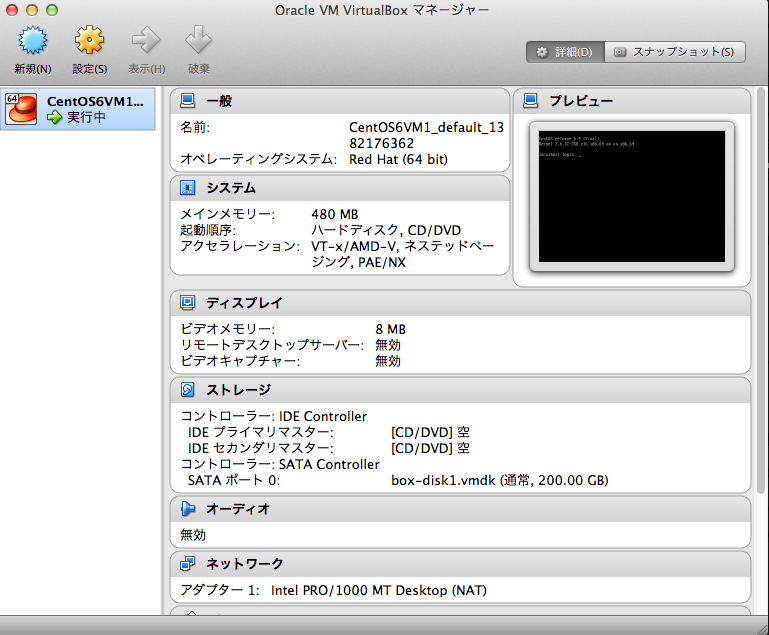This screenshot has height=635, width=769.
Task: Switch to Details (詳細) view button
Action: tap(565, 52)
